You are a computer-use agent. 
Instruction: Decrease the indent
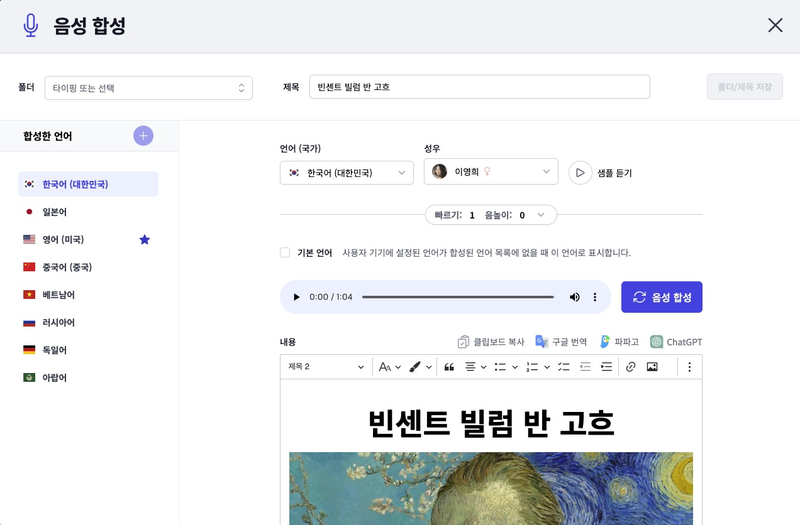pos(585,367)
